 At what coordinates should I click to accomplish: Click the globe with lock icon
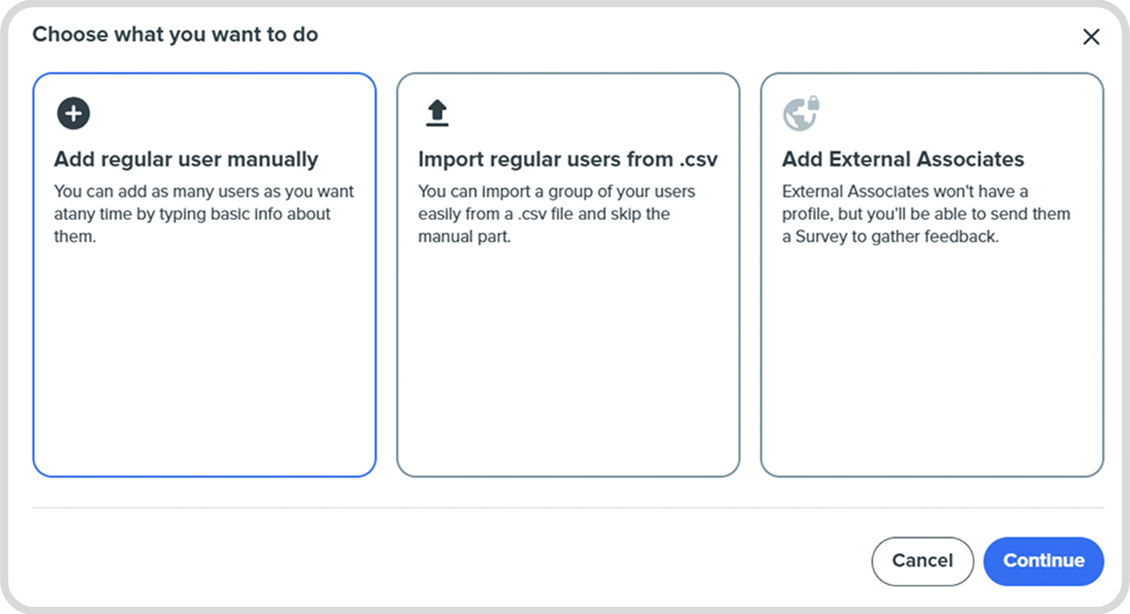(x=801, y=113)
